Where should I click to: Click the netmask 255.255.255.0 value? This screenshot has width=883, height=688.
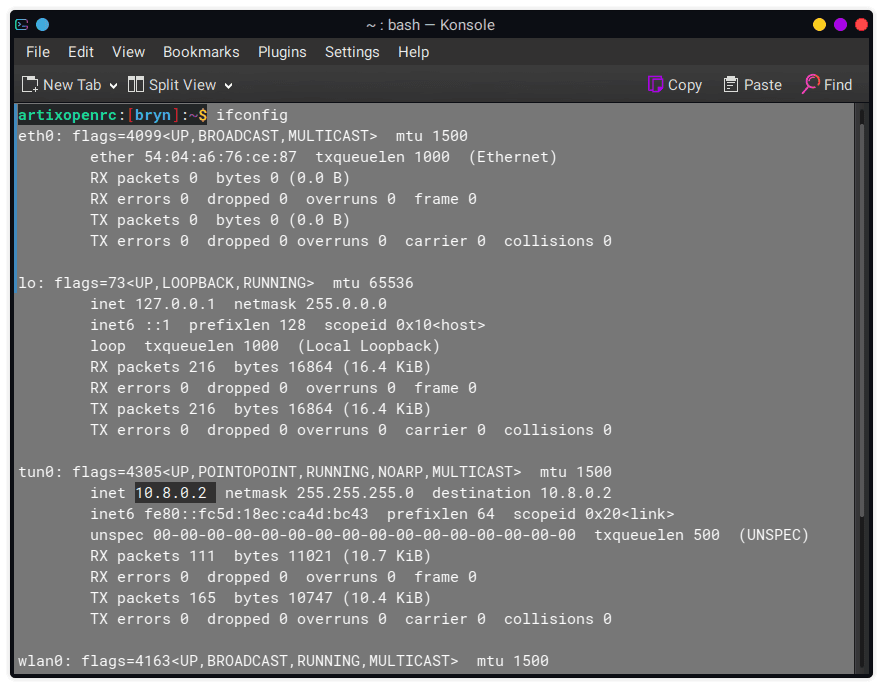355,493
